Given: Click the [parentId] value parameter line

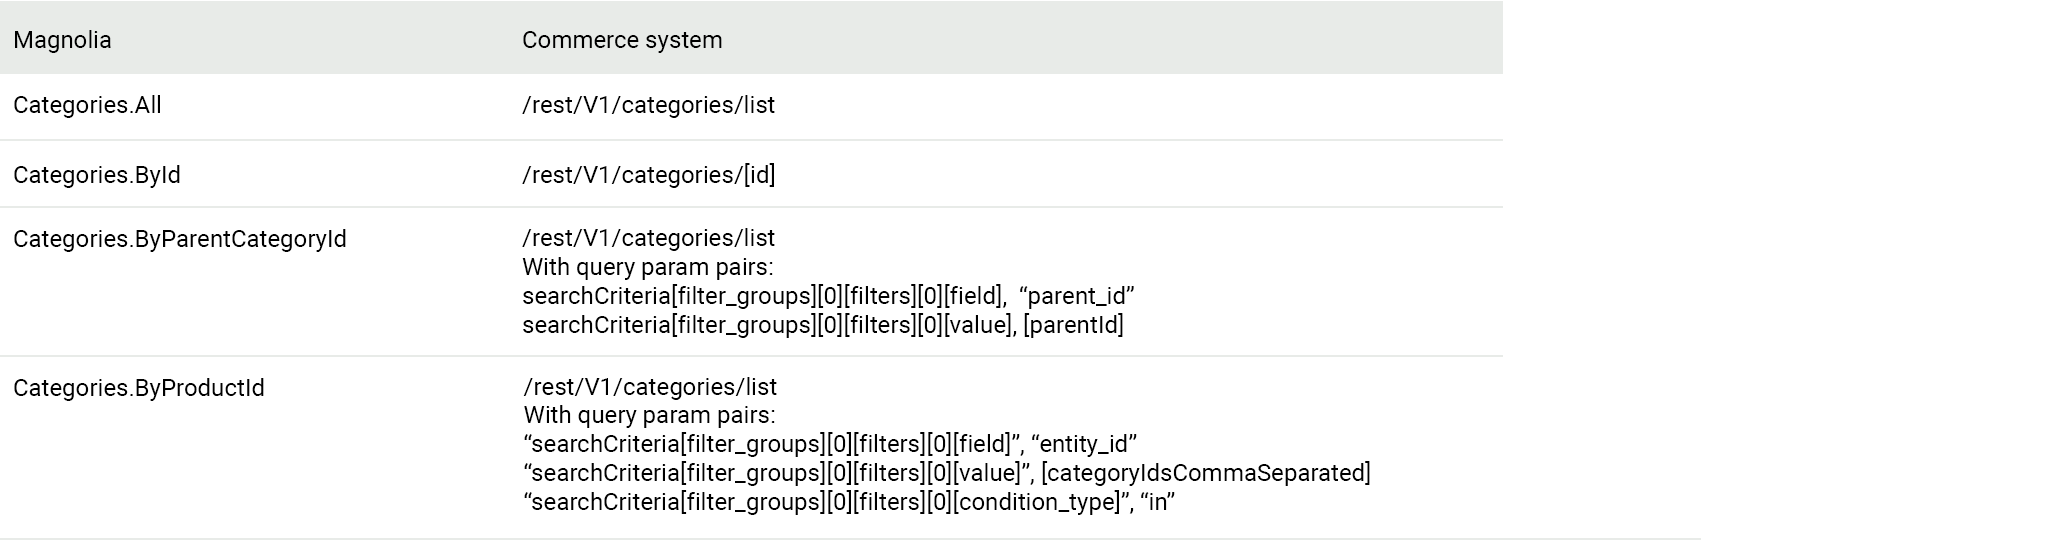Looking at the screenshot, I should pyautogui.click(x=822, y=325).
